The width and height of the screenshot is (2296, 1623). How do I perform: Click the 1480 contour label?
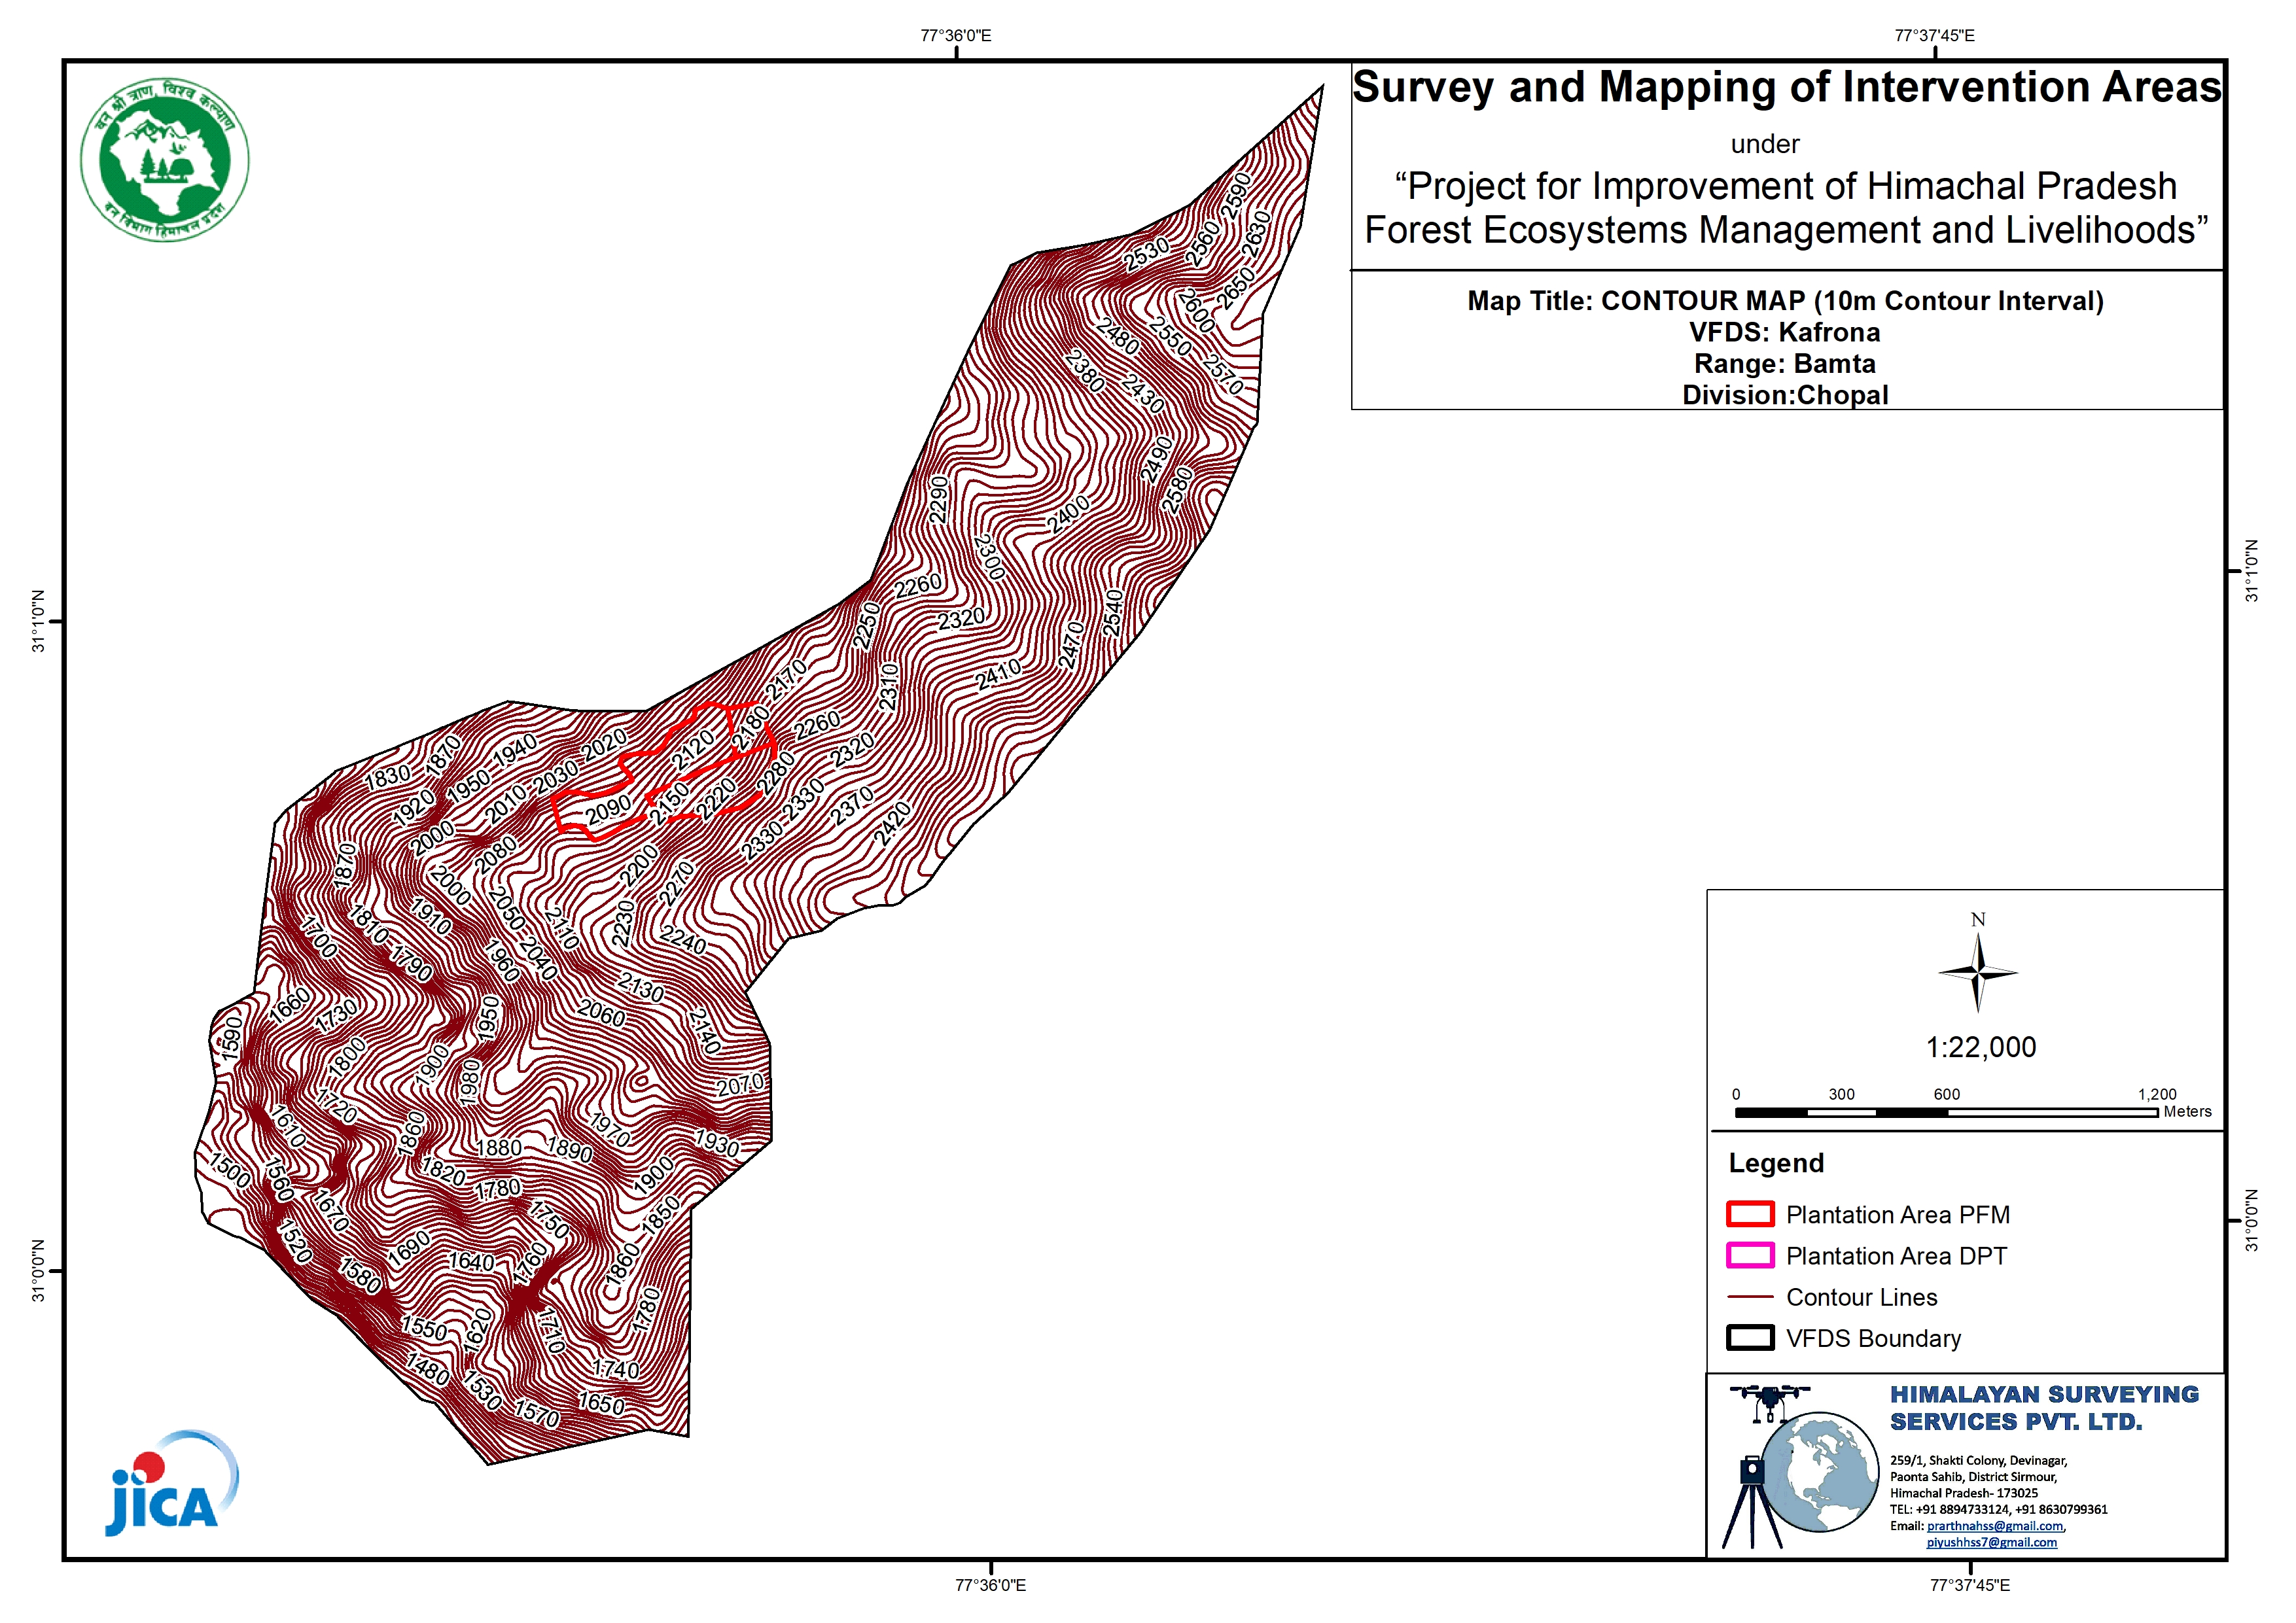pyautogui.click(x=428, y=1368)
